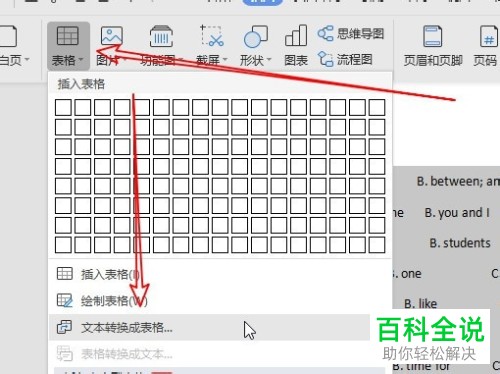Pick bottom-right cell of insert-table grid
This screenshot has width=500, height=374.
(377, 245)
